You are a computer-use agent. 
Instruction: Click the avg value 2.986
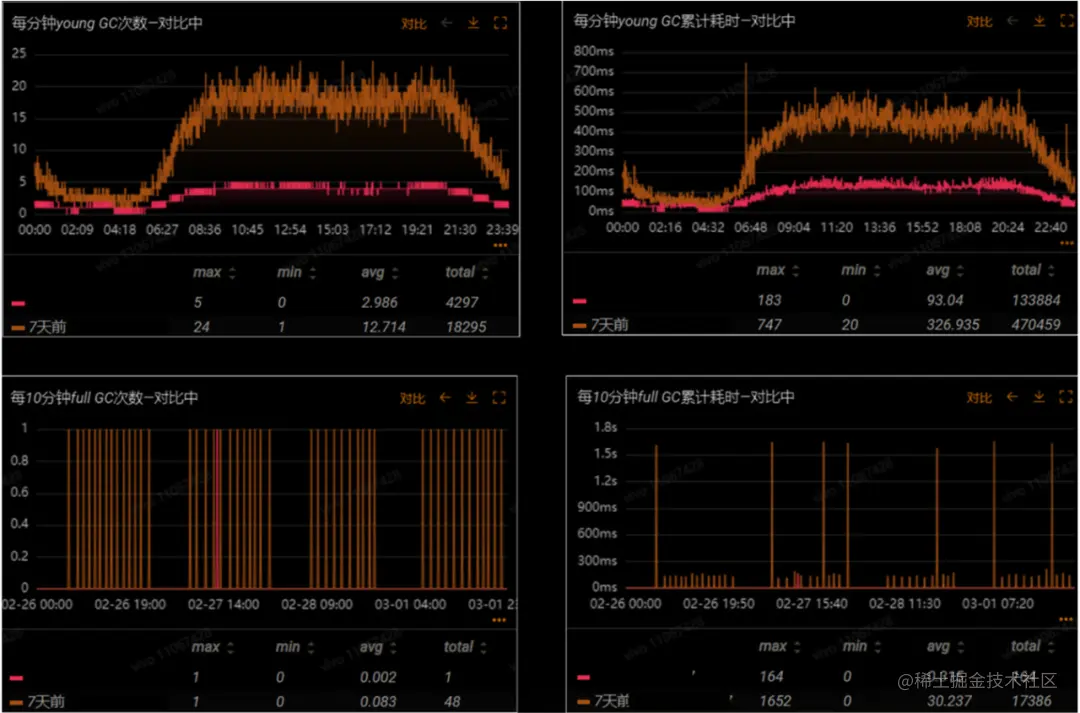(380, 302)
